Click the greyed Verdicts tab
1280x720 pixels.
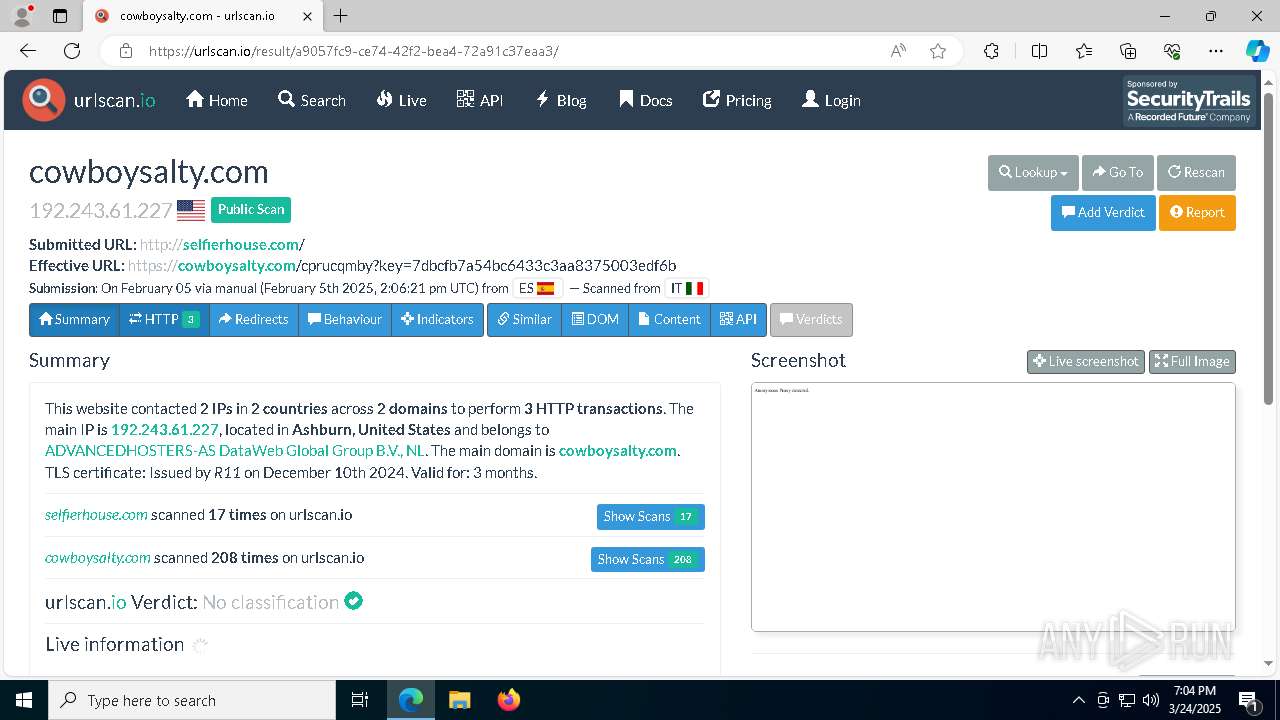(811, 319)
